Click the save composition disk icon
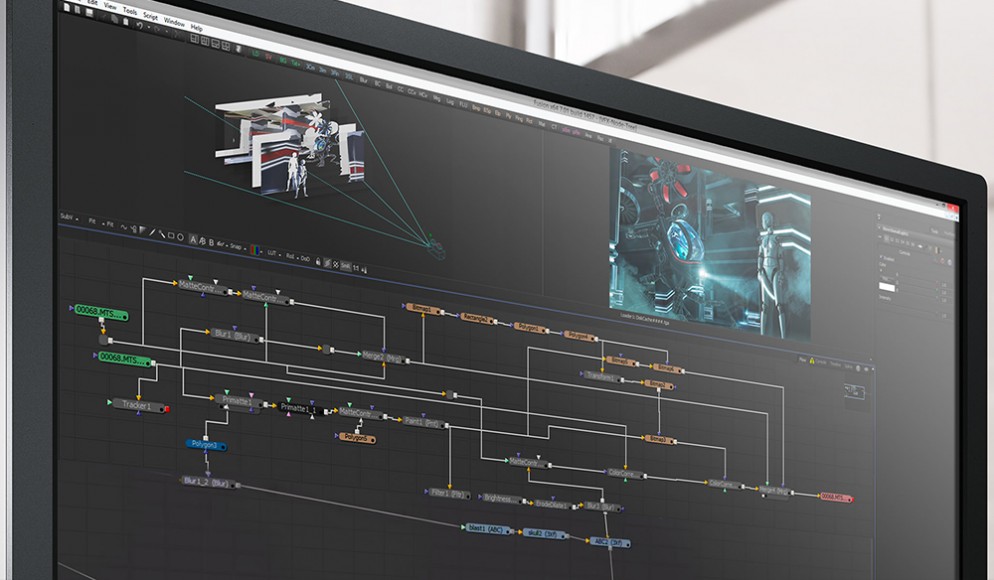Image resolution: width=994 pixels, height=580 pixels. 89,13
